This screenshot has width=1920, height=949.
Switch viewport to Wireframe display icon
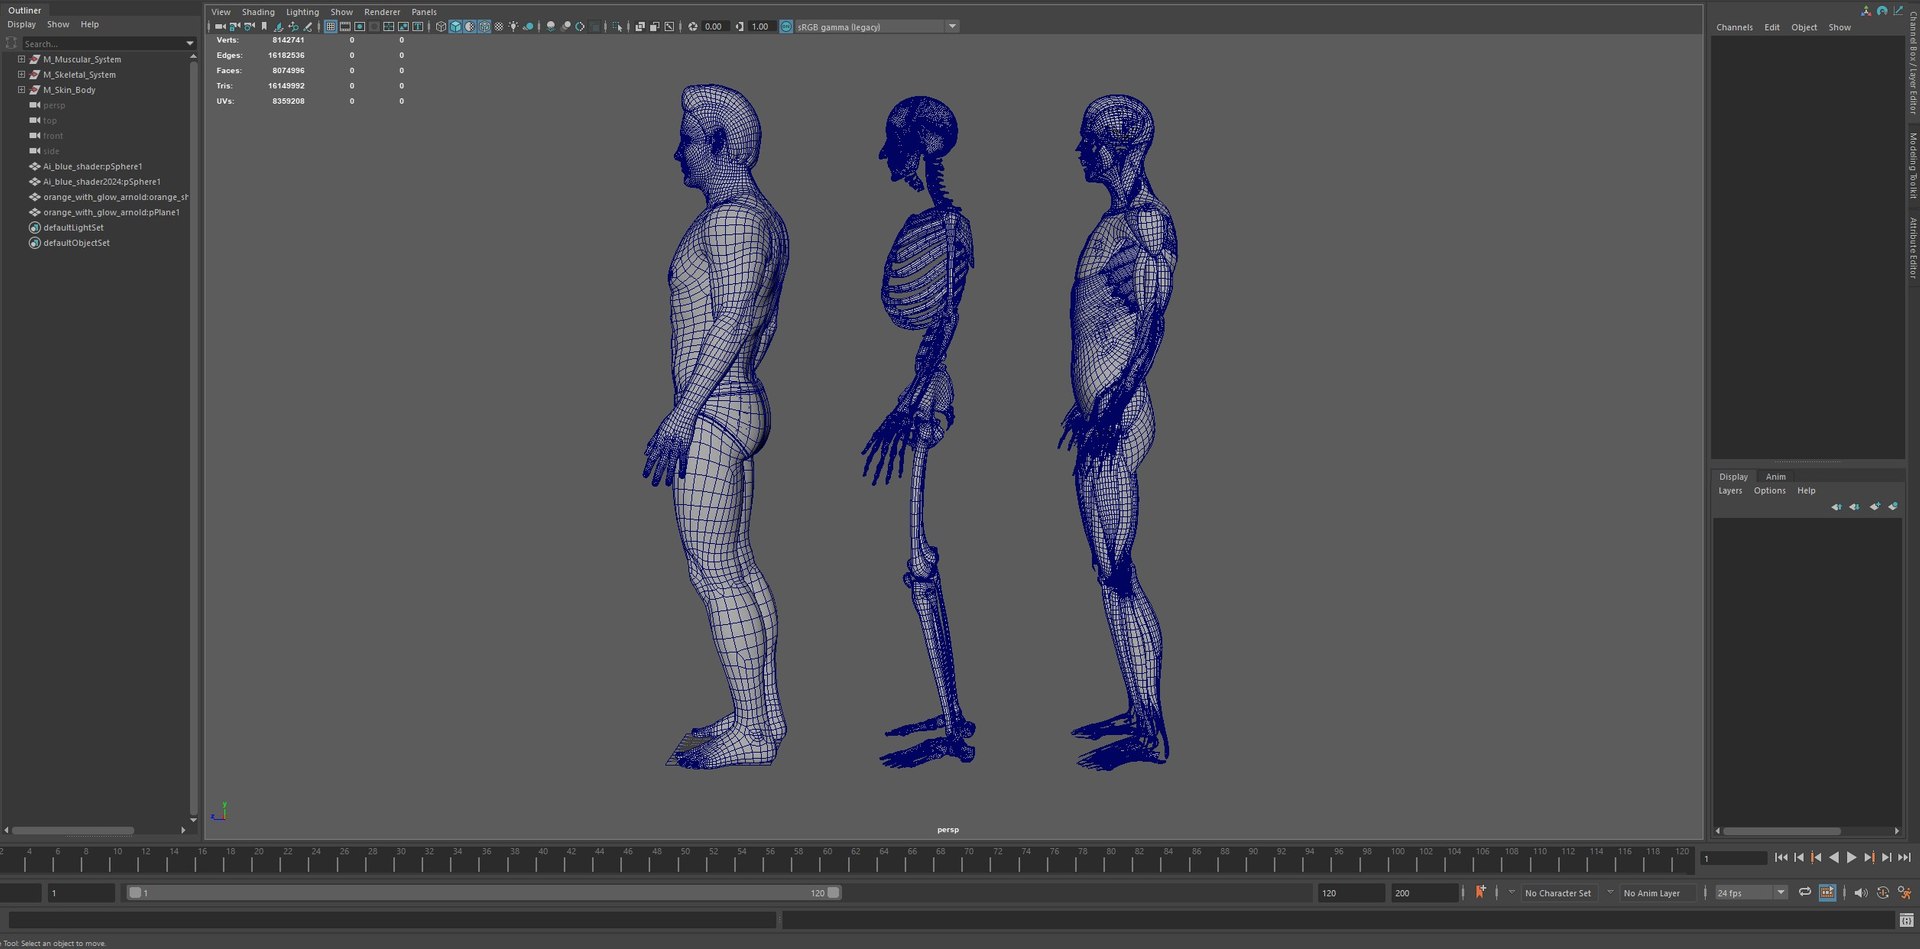click(x=441, y=27)
